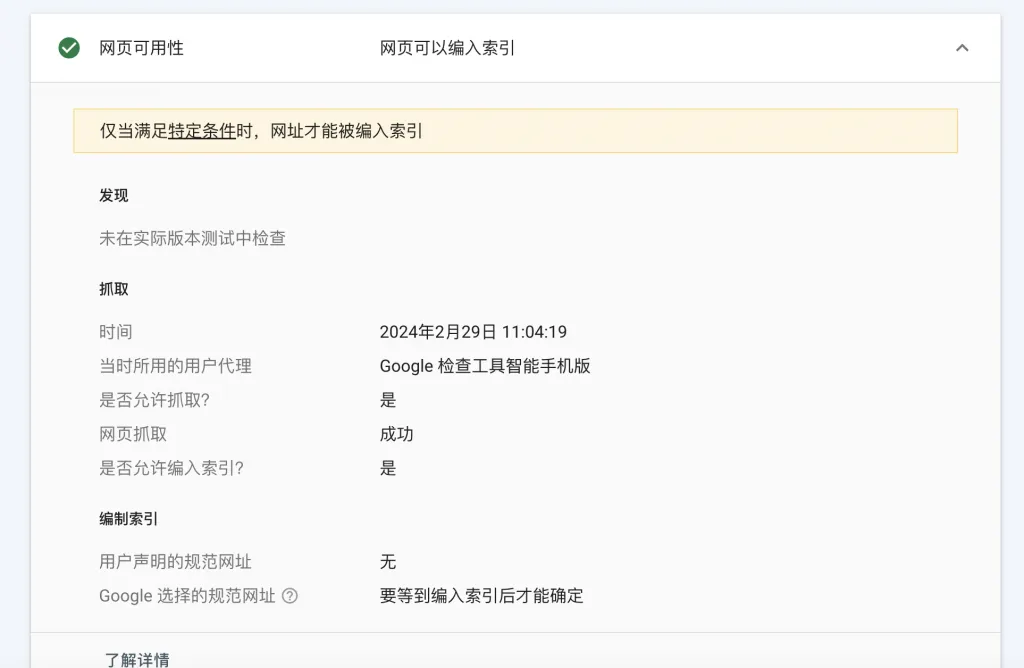Click the 要等到编入索引后才能确定 value
Image resolution: width=1024 pixels, height=668 pixels.
(481, 596)
